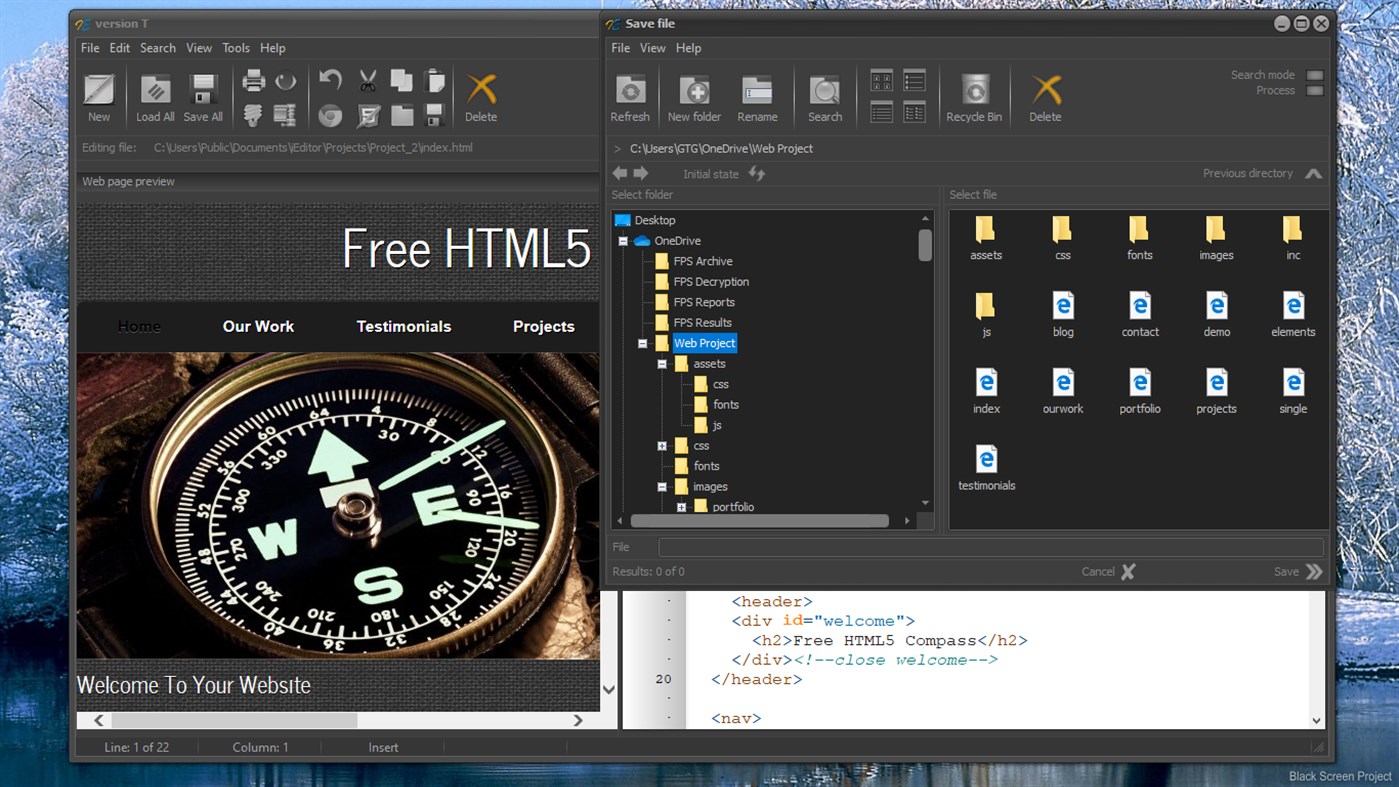The image size is (1399, 787).
Task: Create a new folder with New folder icon
Action: click(x=694, y=91)
